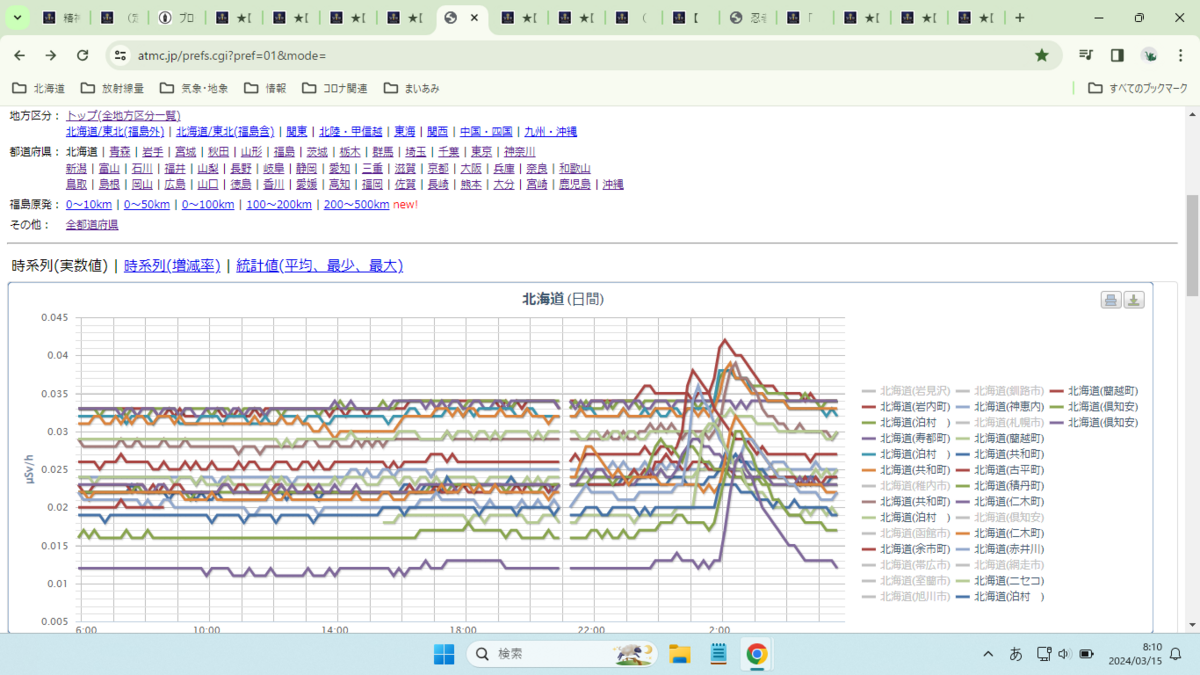Expand the tab search dropdown arrow
The image size is (1200, 675).
pos(17,18)
